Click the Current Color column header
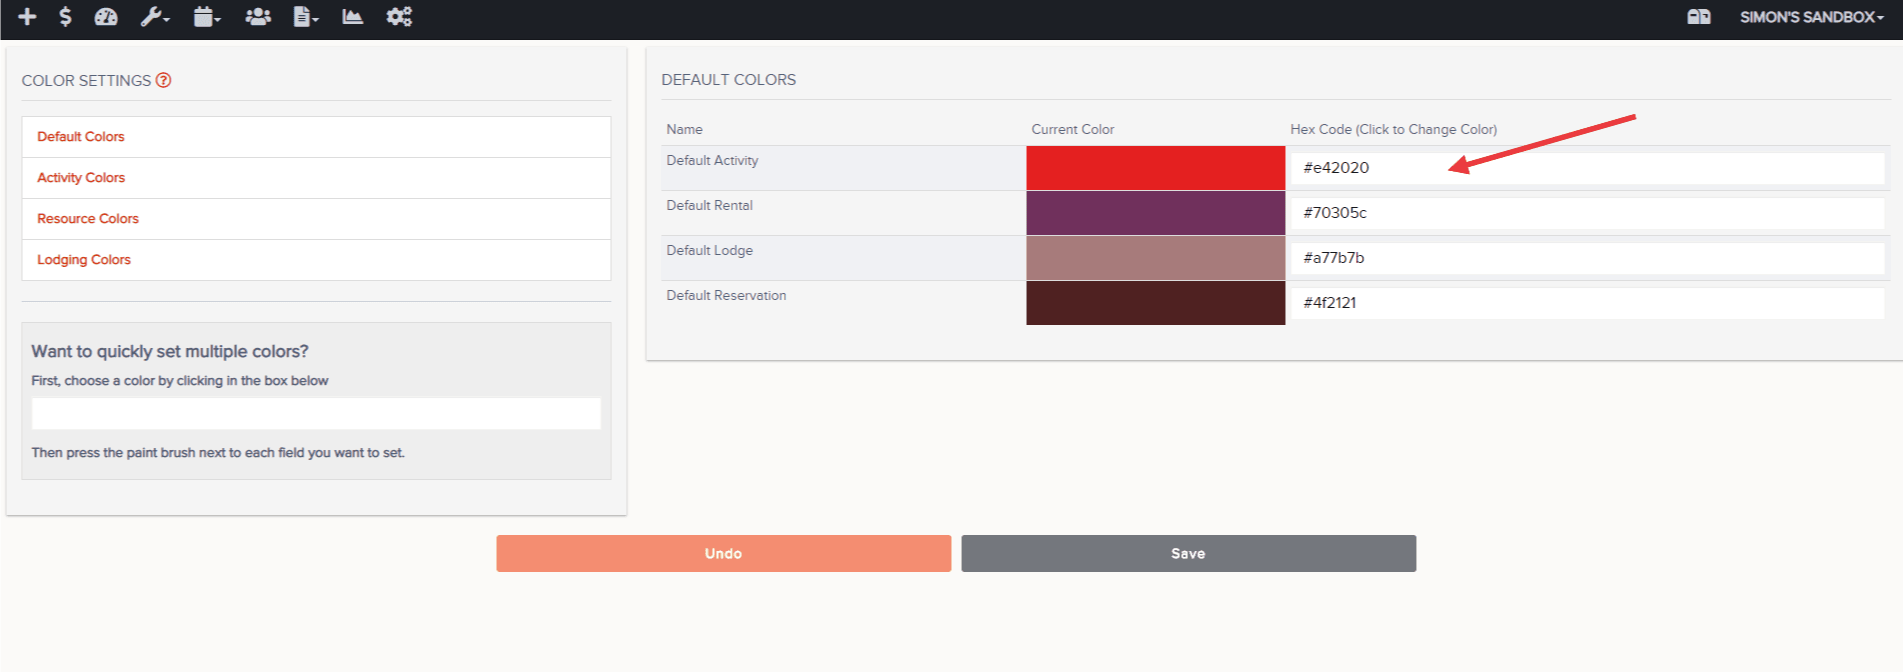The height and width of the screenshot is (672, 1903). click(x=1072, y=129)
